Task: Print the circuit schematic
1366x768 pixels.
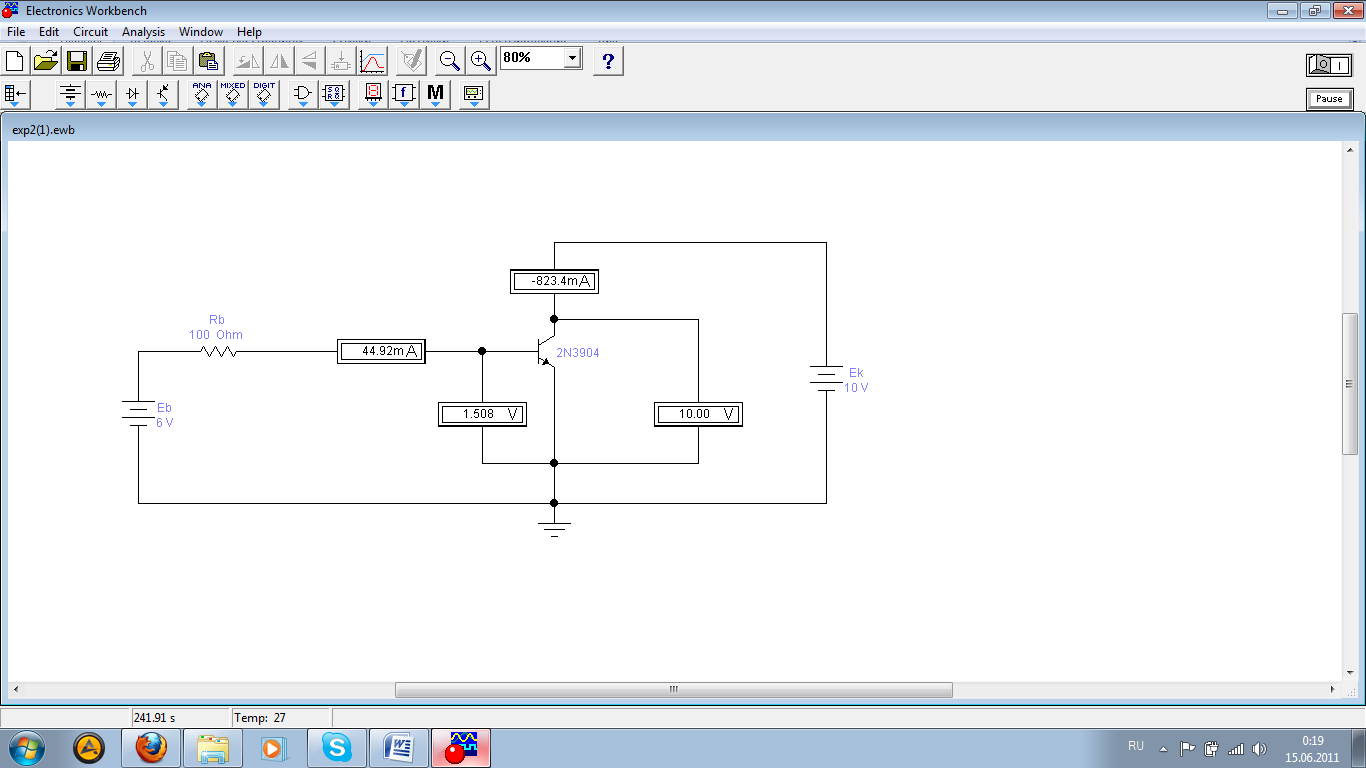Action: (x=108, y=61)
